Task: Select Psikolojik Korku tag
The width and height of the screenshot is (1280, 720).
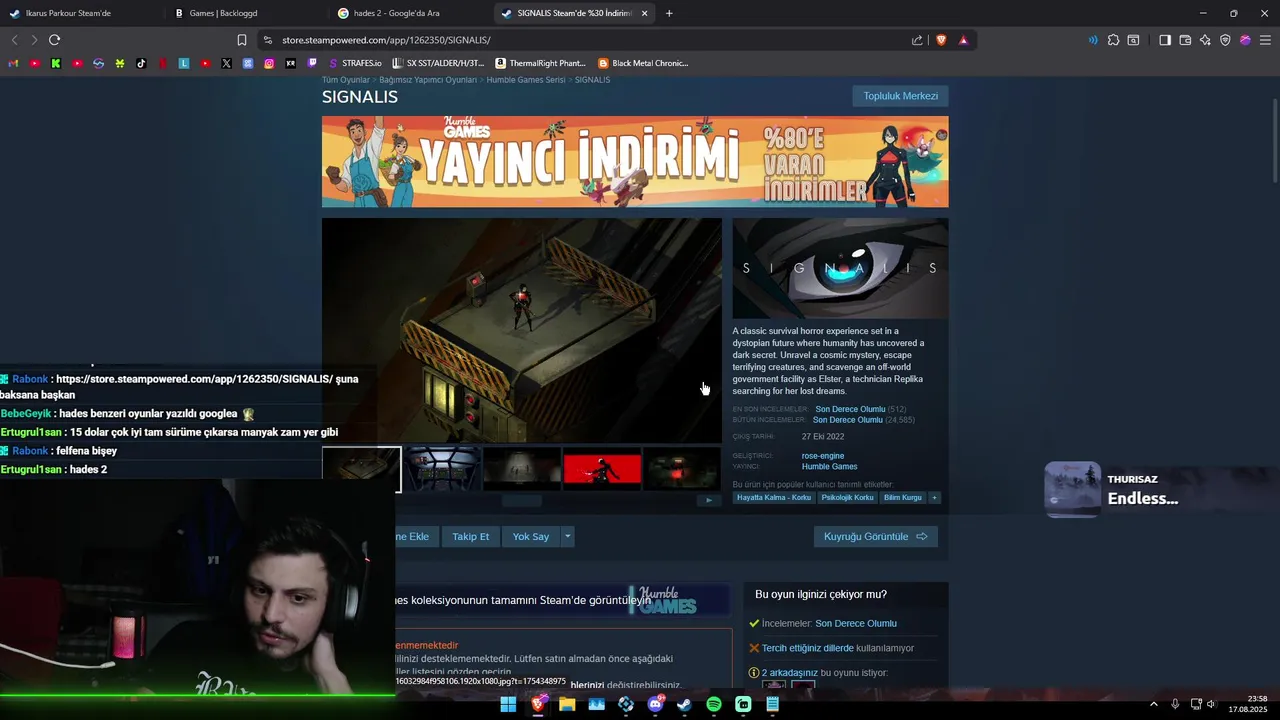Action: click(847, 497)
